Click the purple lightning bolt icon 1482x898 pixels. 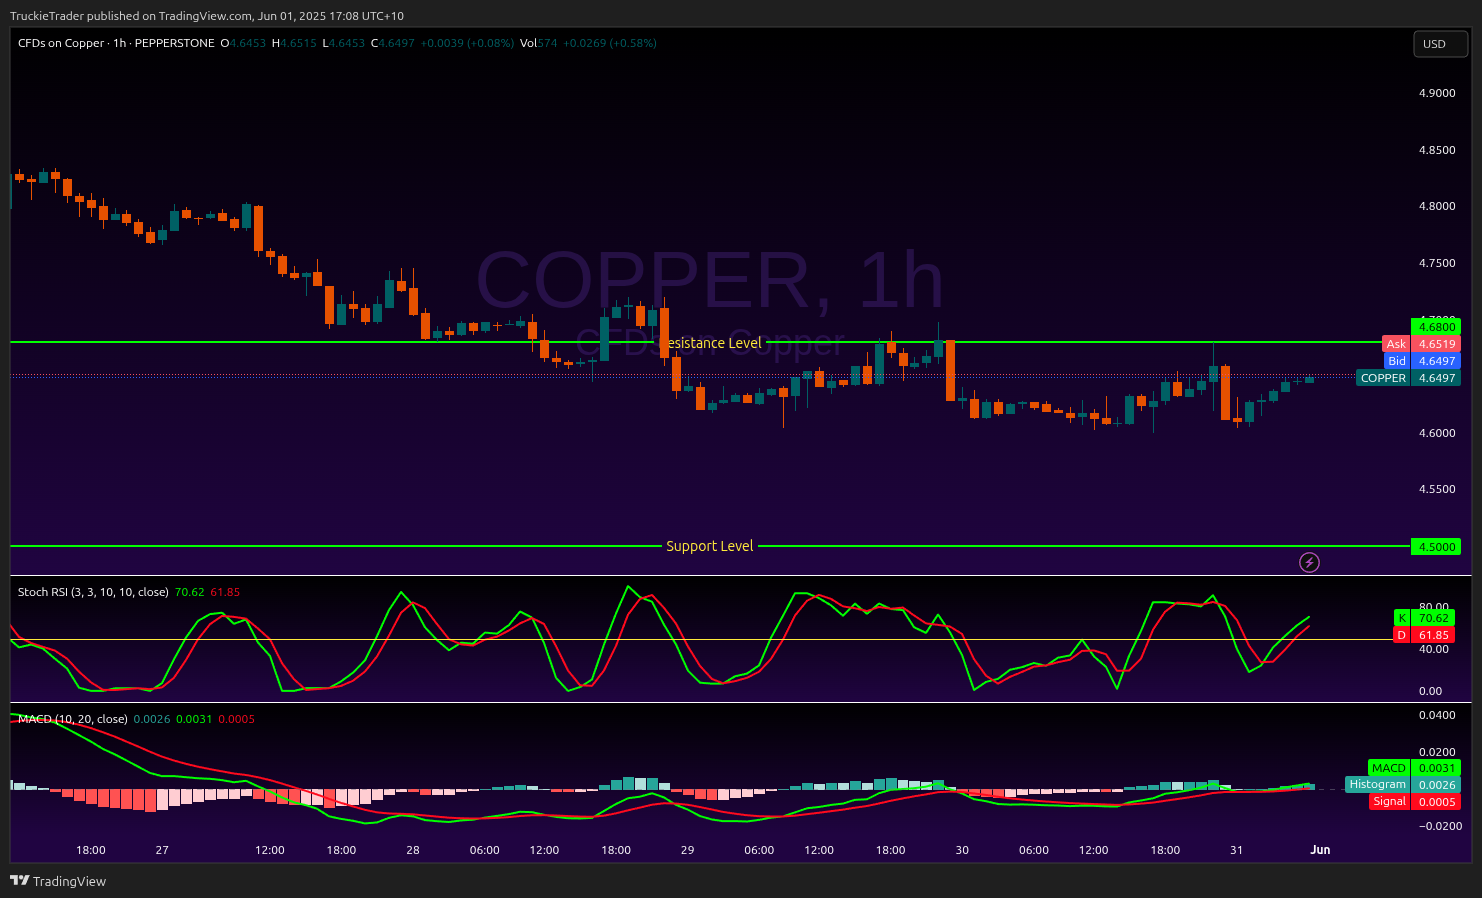pos(1309,563)
